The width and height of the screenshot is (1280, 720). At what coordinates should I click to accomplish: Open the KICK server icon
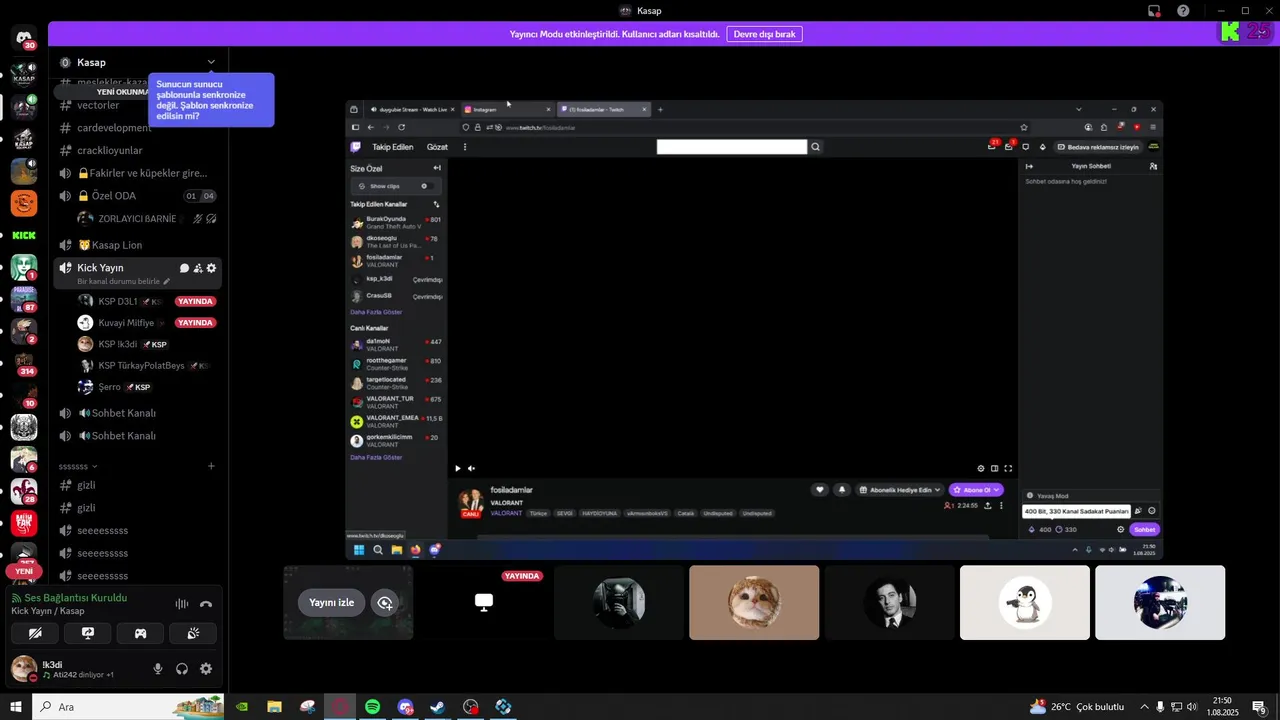pyautogui.click(x=24, y=235)
